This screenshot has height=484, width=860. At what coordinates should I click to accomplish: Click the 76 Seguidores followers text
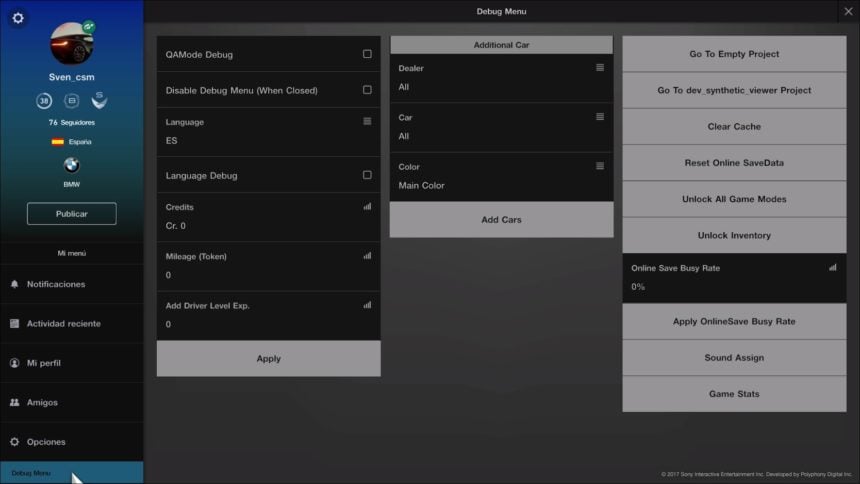[72, 122]
